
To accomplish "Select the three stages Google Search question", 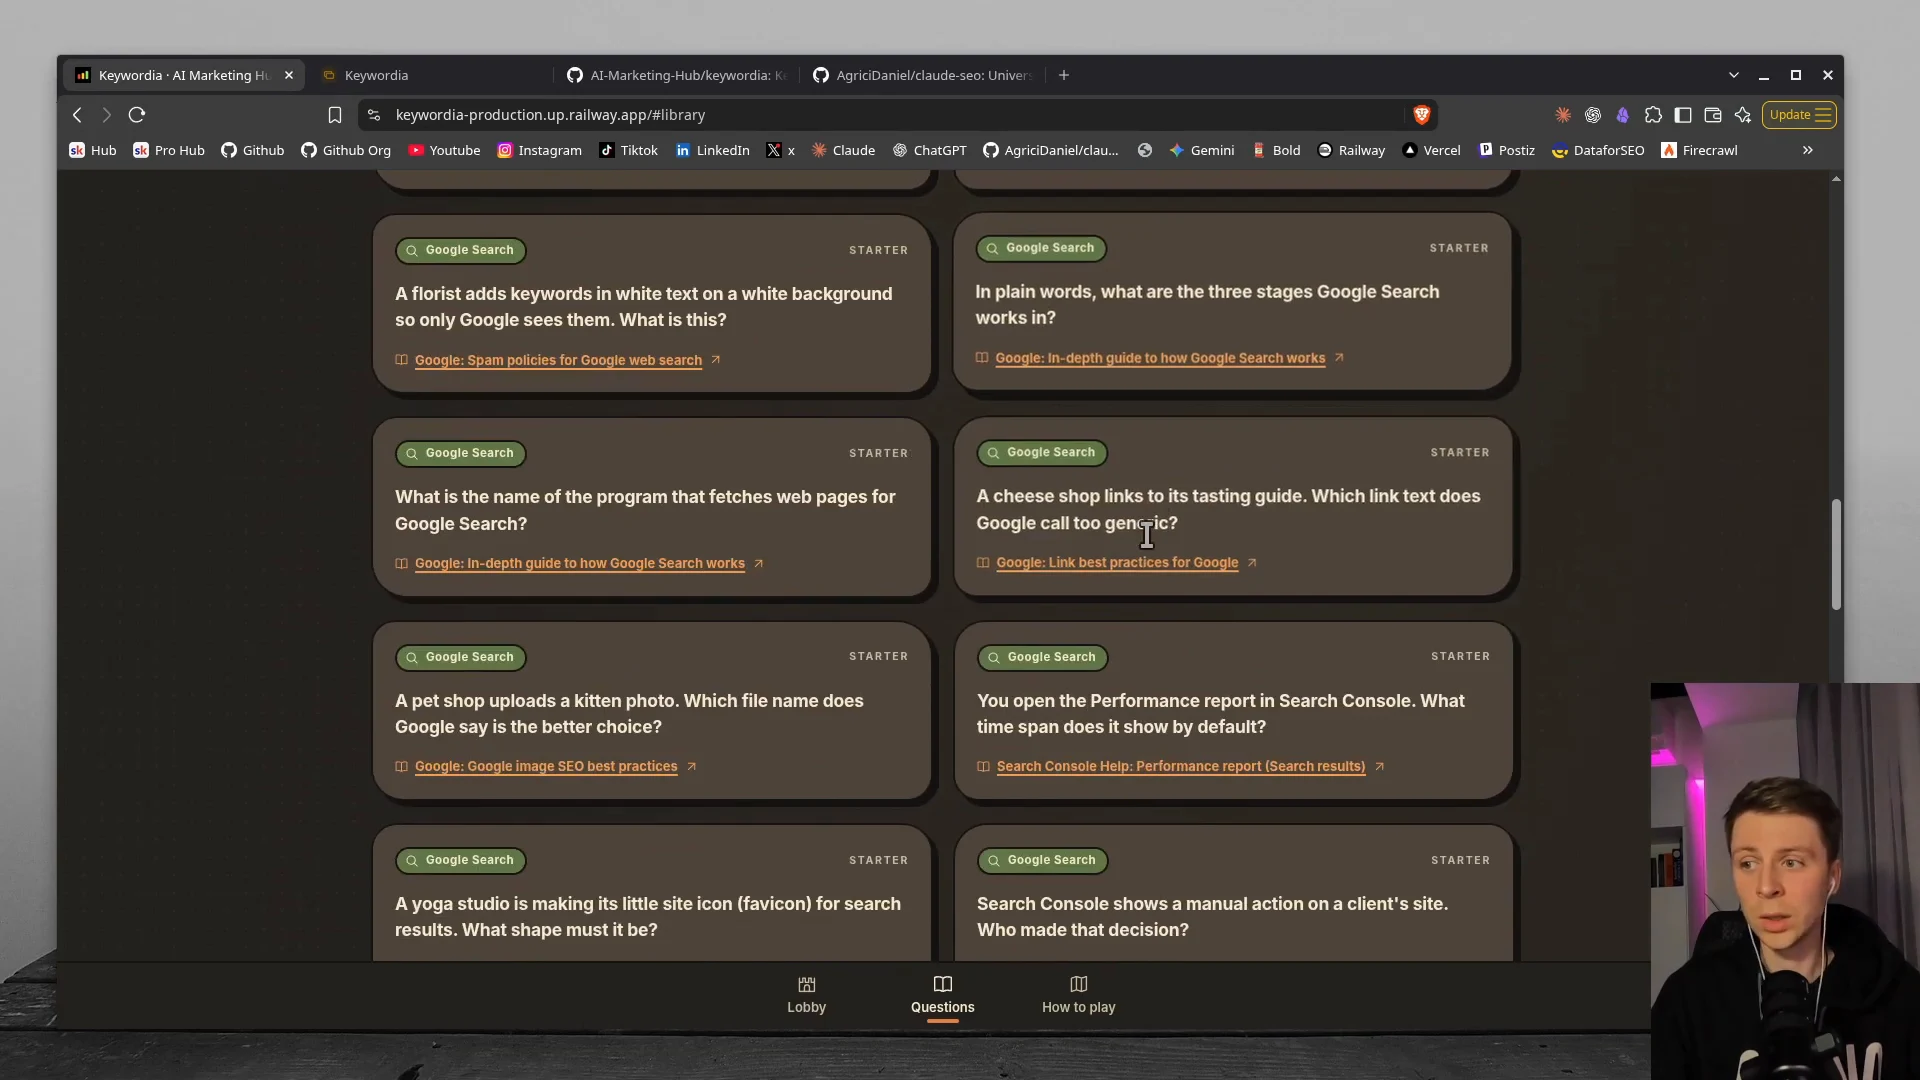I will coord(1207,305).
